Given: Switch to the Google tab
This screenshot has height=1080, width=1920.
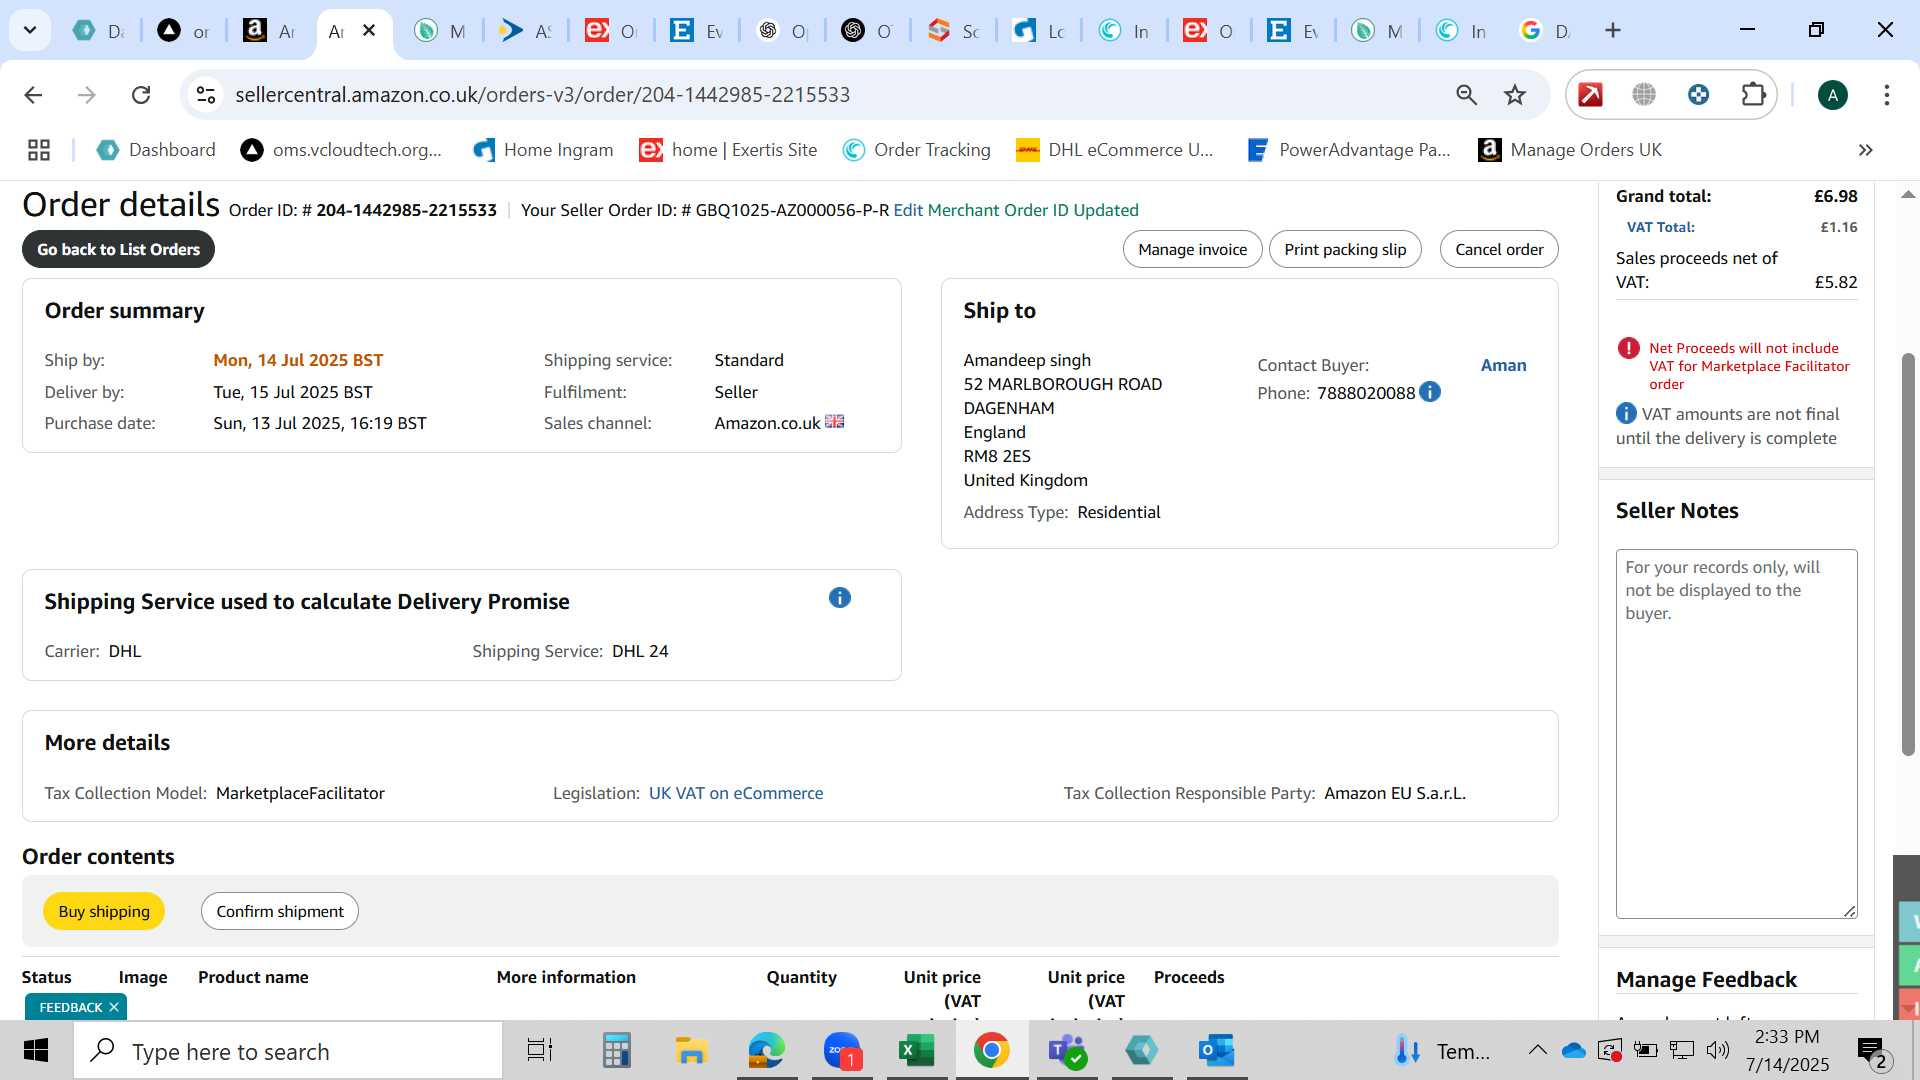Looking at the screenshot, I should 1545,30.
